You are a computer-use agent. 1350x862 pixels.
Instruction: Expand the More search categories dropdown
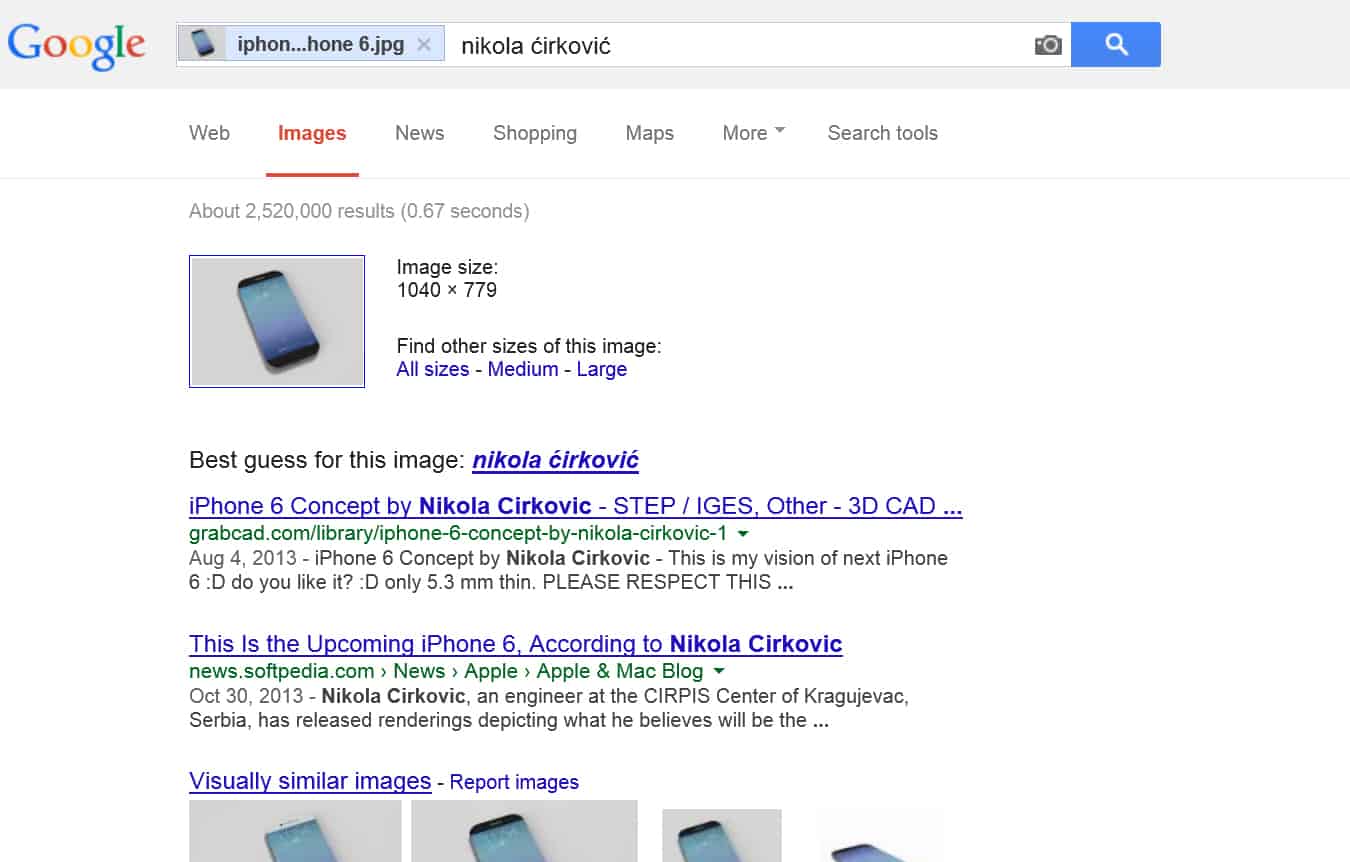[753, 133]
